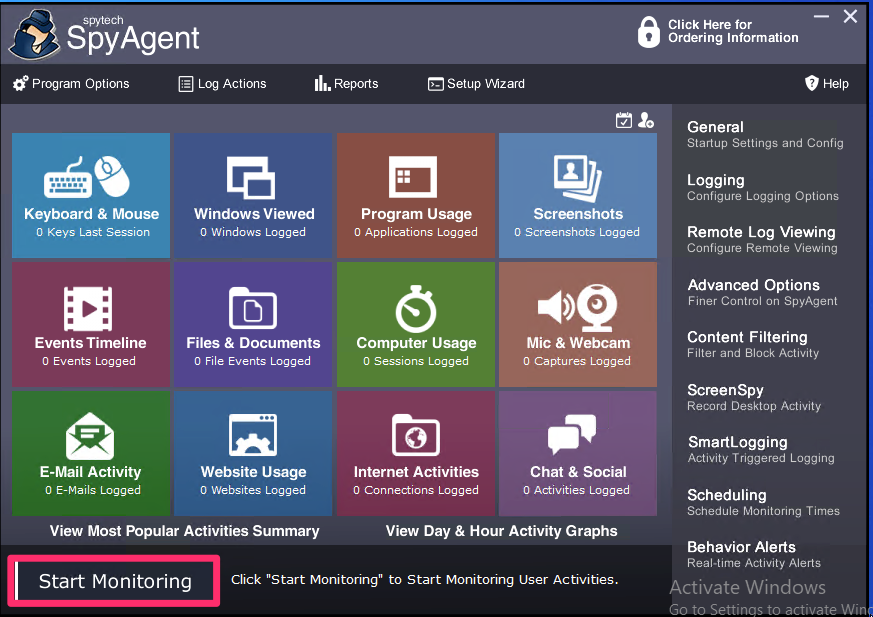The height and width of the screenshot is (617, 873).
Task: Click the padlock ordering icon
Action: [649, 31]
